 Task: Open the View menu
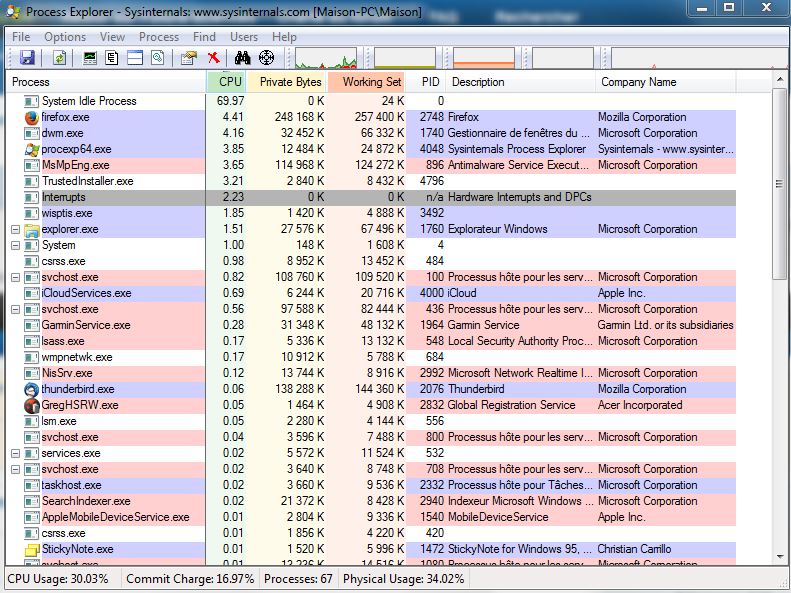[x=112, y=37]
